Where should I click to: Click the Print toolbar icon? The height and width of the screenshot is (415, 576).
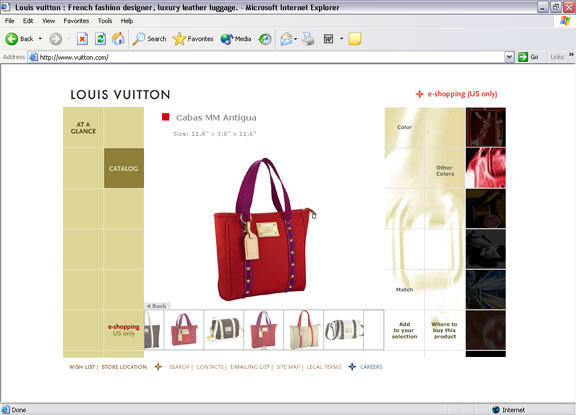[x=308, y=39]
